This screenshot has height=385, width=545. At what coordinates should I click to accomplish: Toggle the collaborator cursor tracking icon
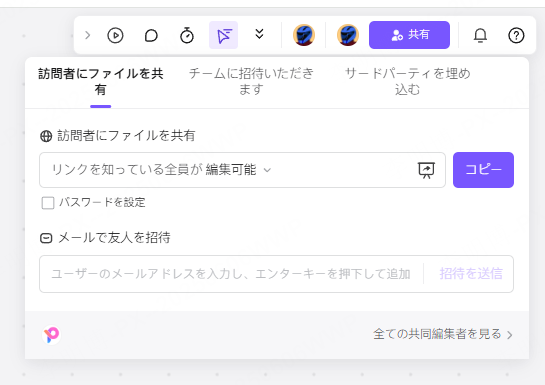coord(223,35)
